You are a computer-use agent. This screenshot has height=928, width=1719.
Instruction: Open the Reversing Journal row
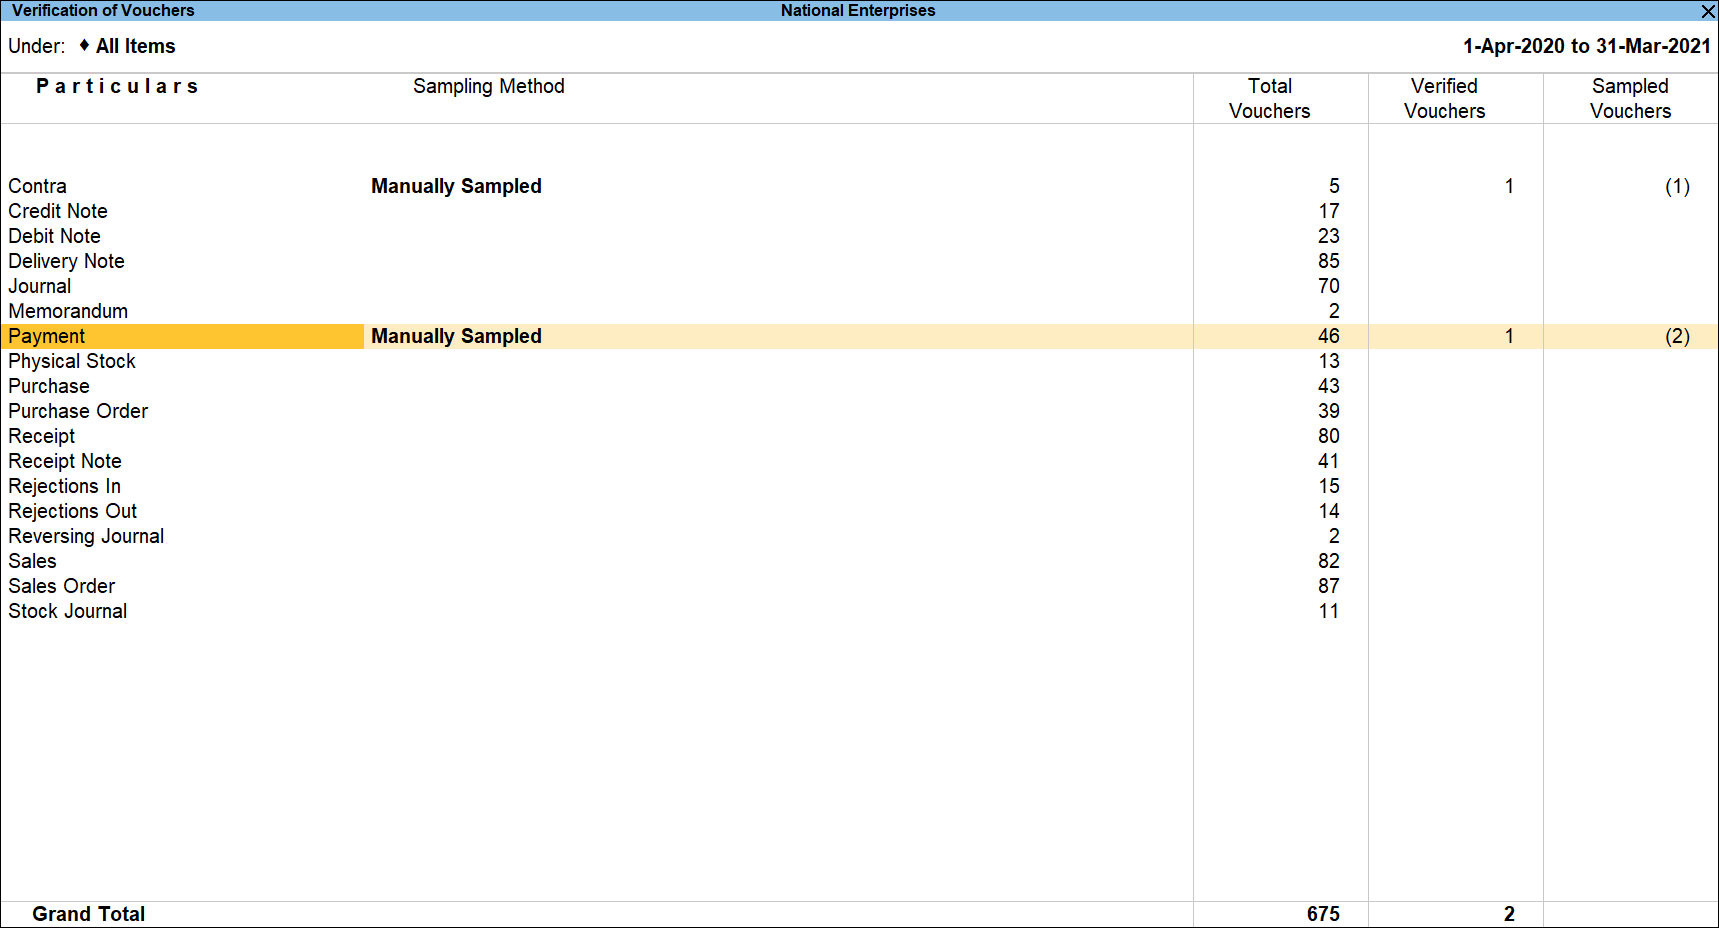click(x=86, y=536)
